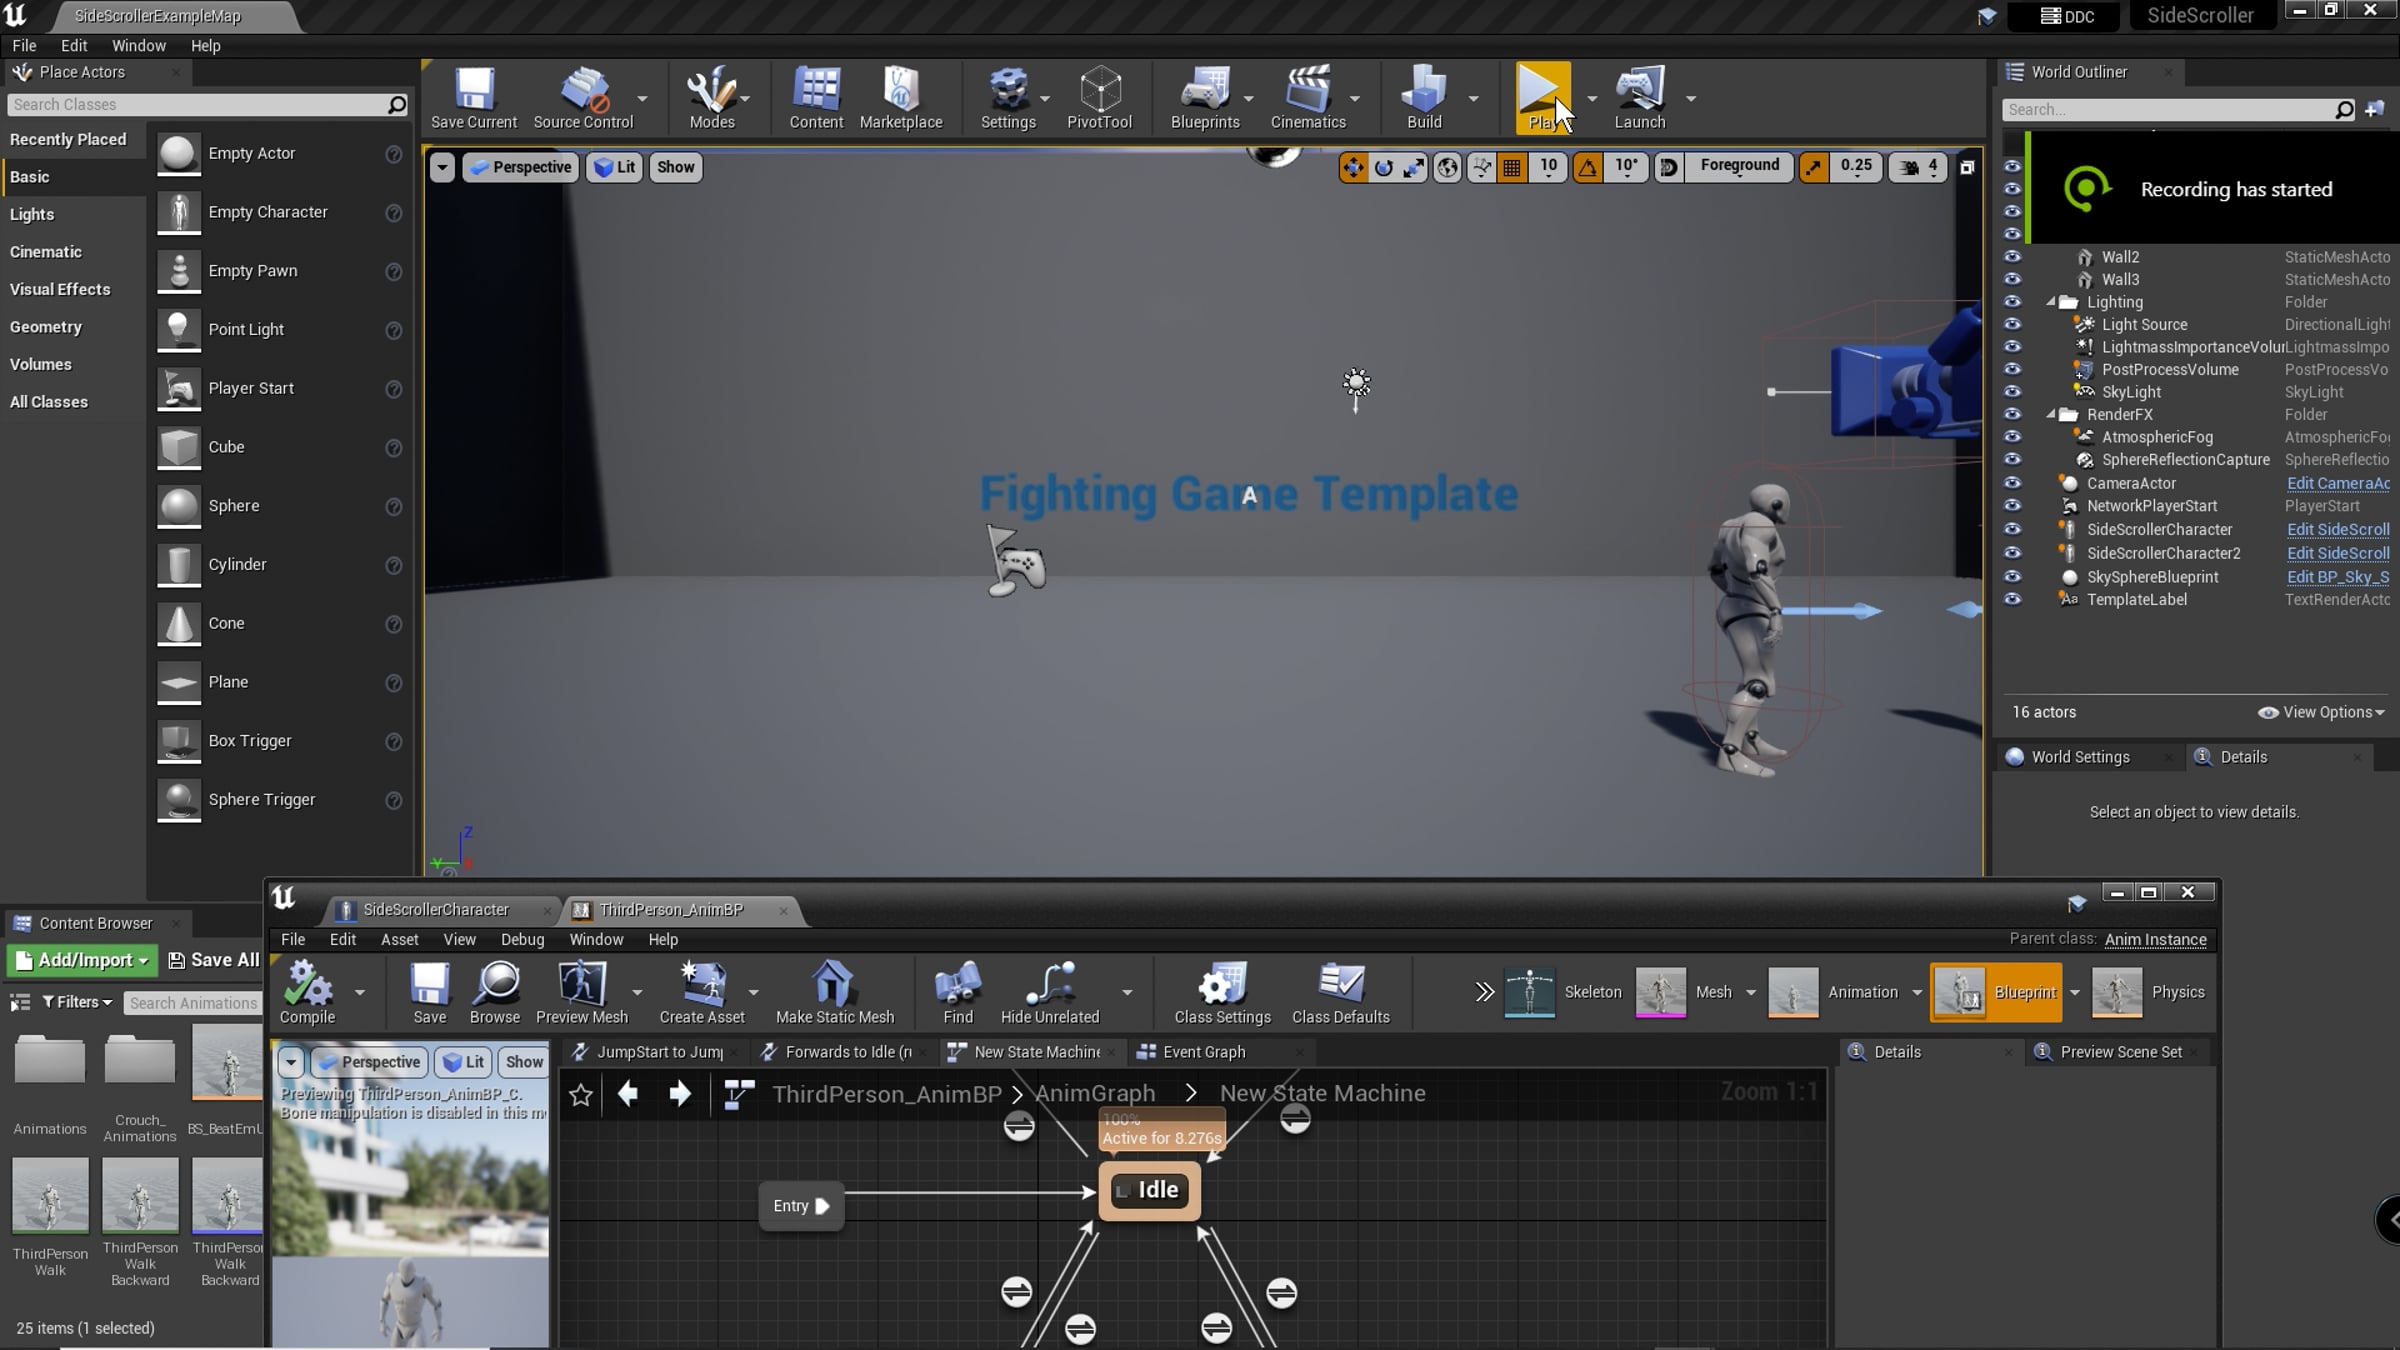
Task: Collapse the RenderFX folder in outliner
Action: coord(2051,414)
